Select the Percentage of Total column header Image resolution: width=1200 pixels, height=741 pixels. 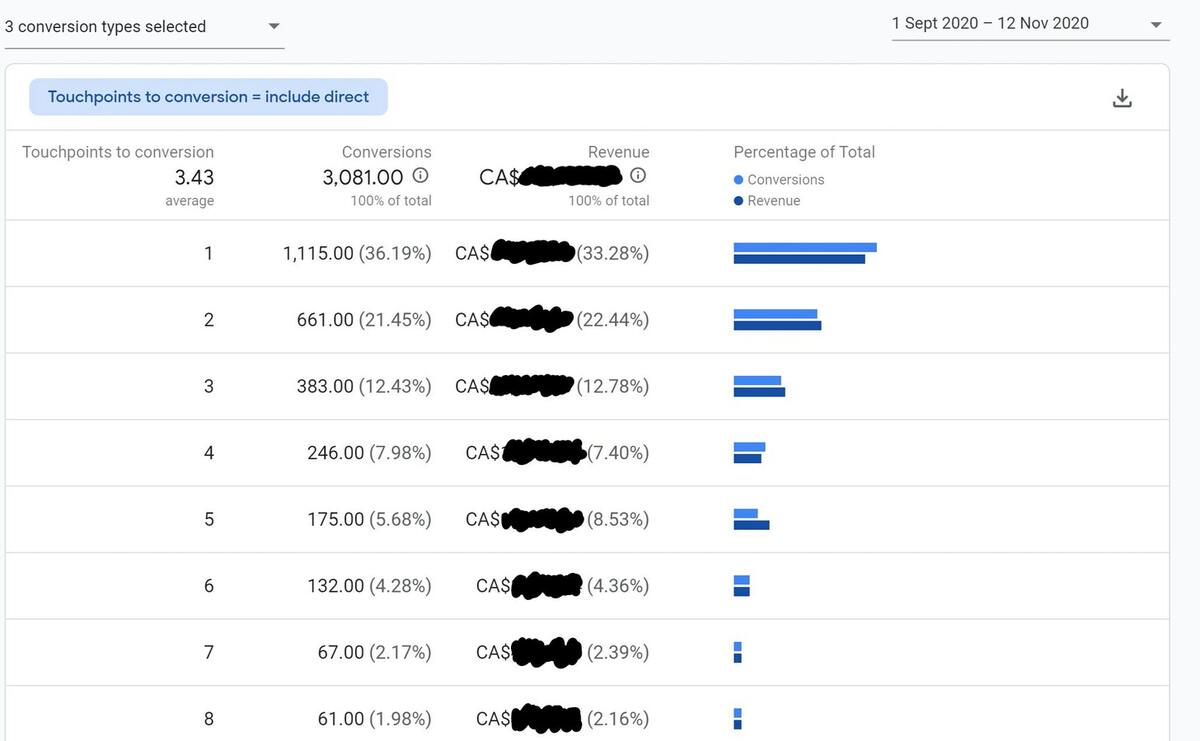[x=804, y=152]
